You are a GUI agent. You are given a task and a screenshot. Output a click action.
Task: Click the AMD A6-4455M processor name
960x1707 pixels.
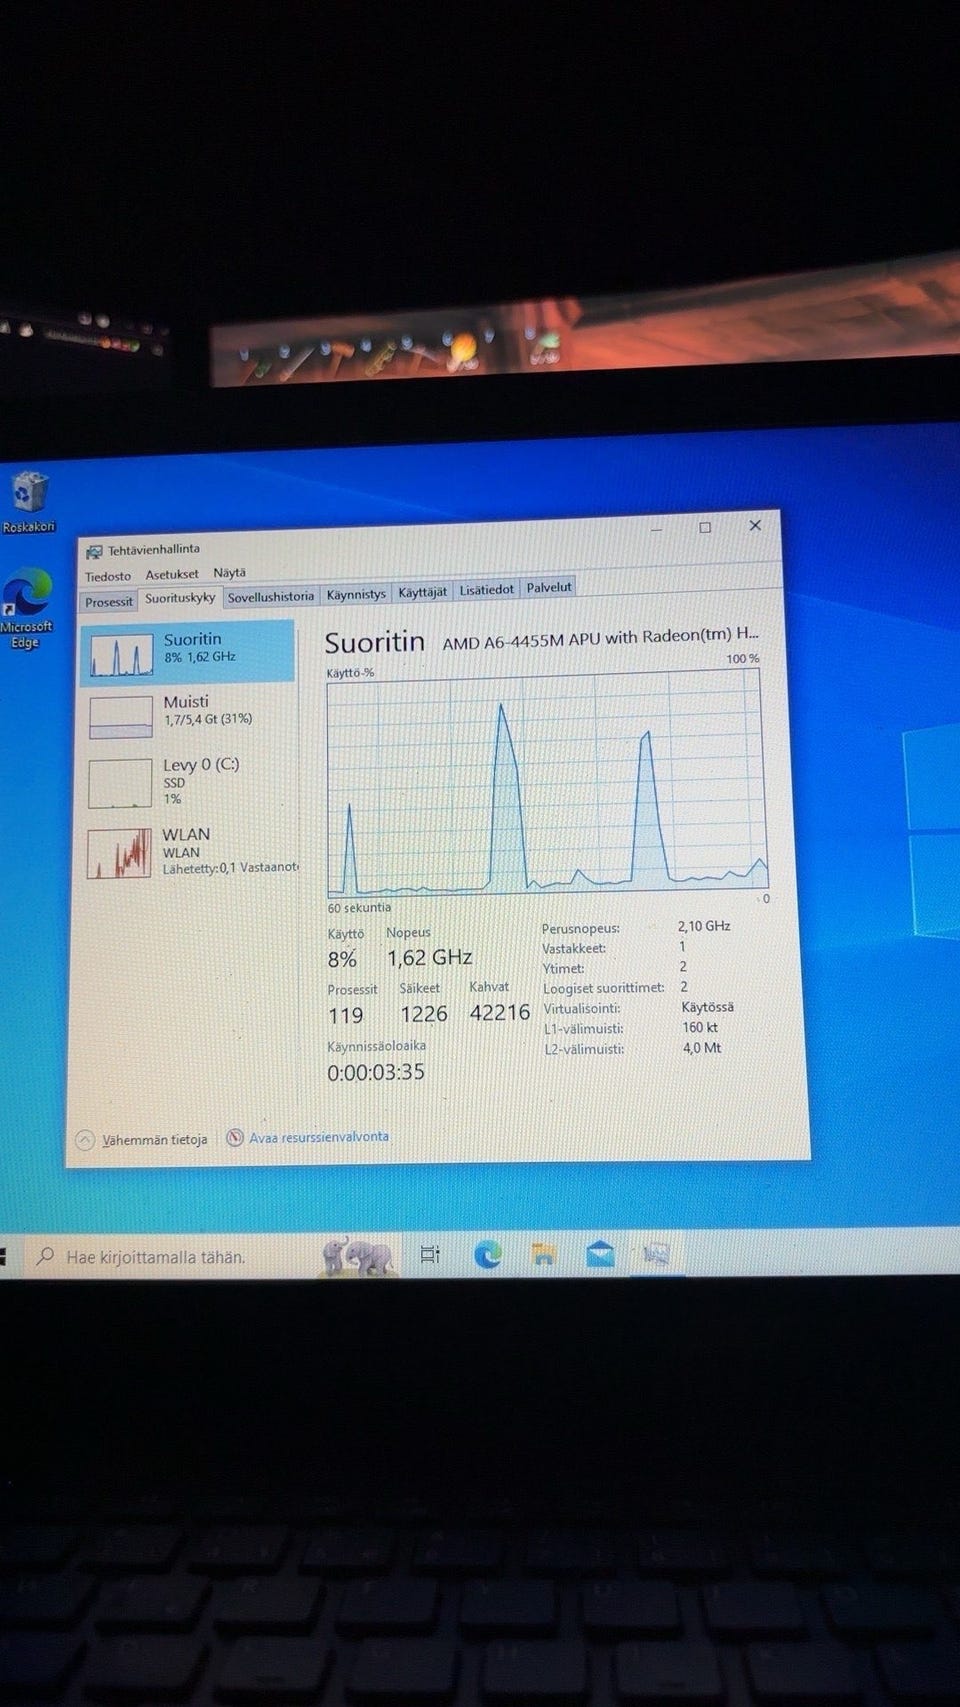click(x=600, y=638)
